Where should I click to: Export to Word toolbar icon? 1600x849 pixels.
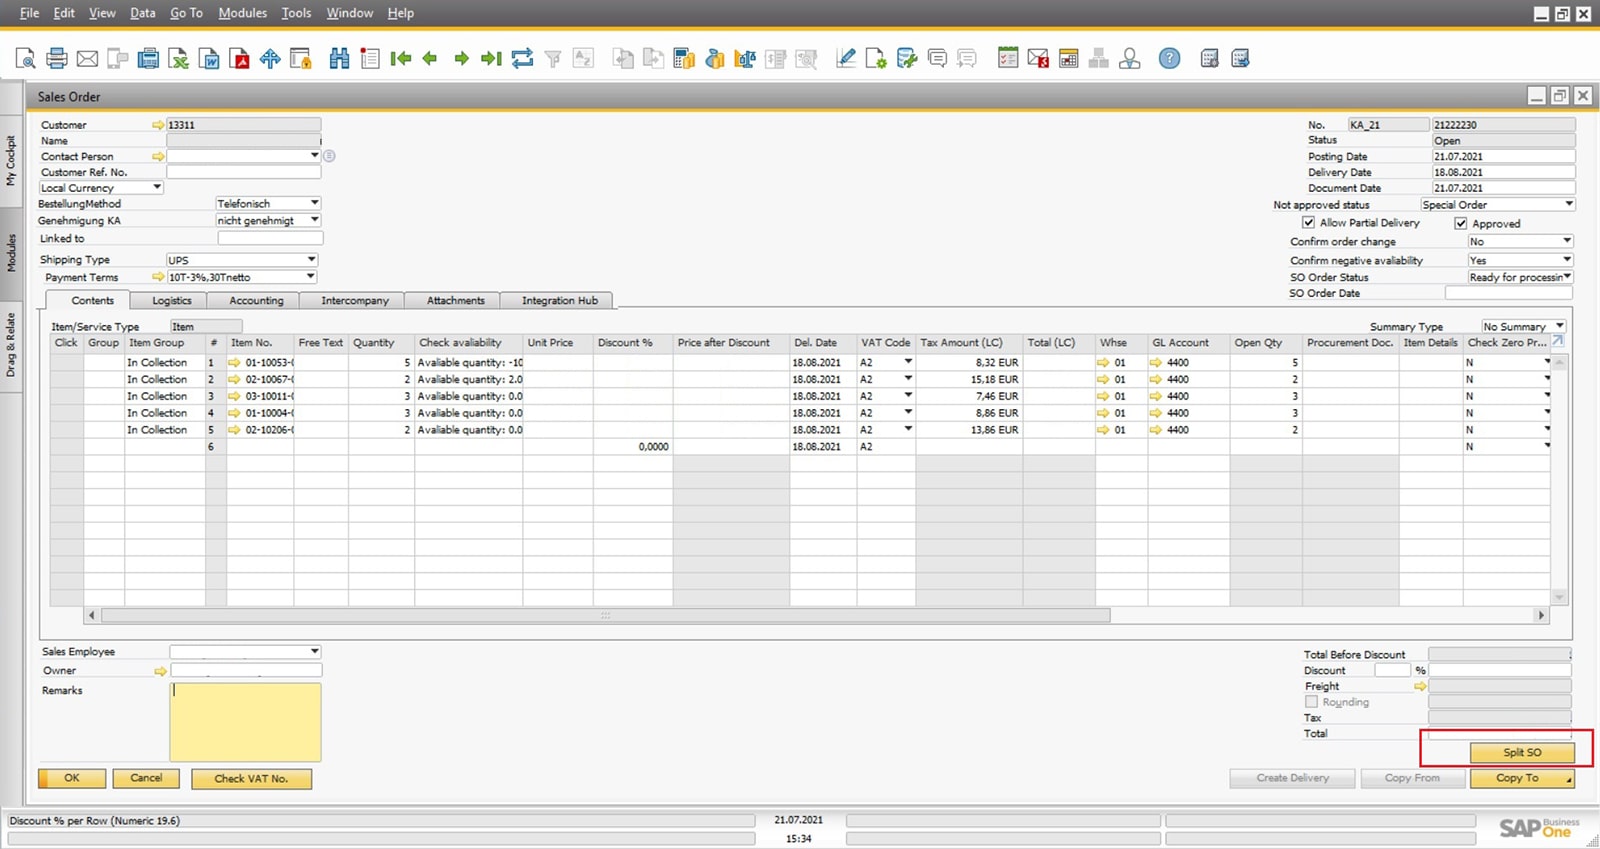[209, 59]
